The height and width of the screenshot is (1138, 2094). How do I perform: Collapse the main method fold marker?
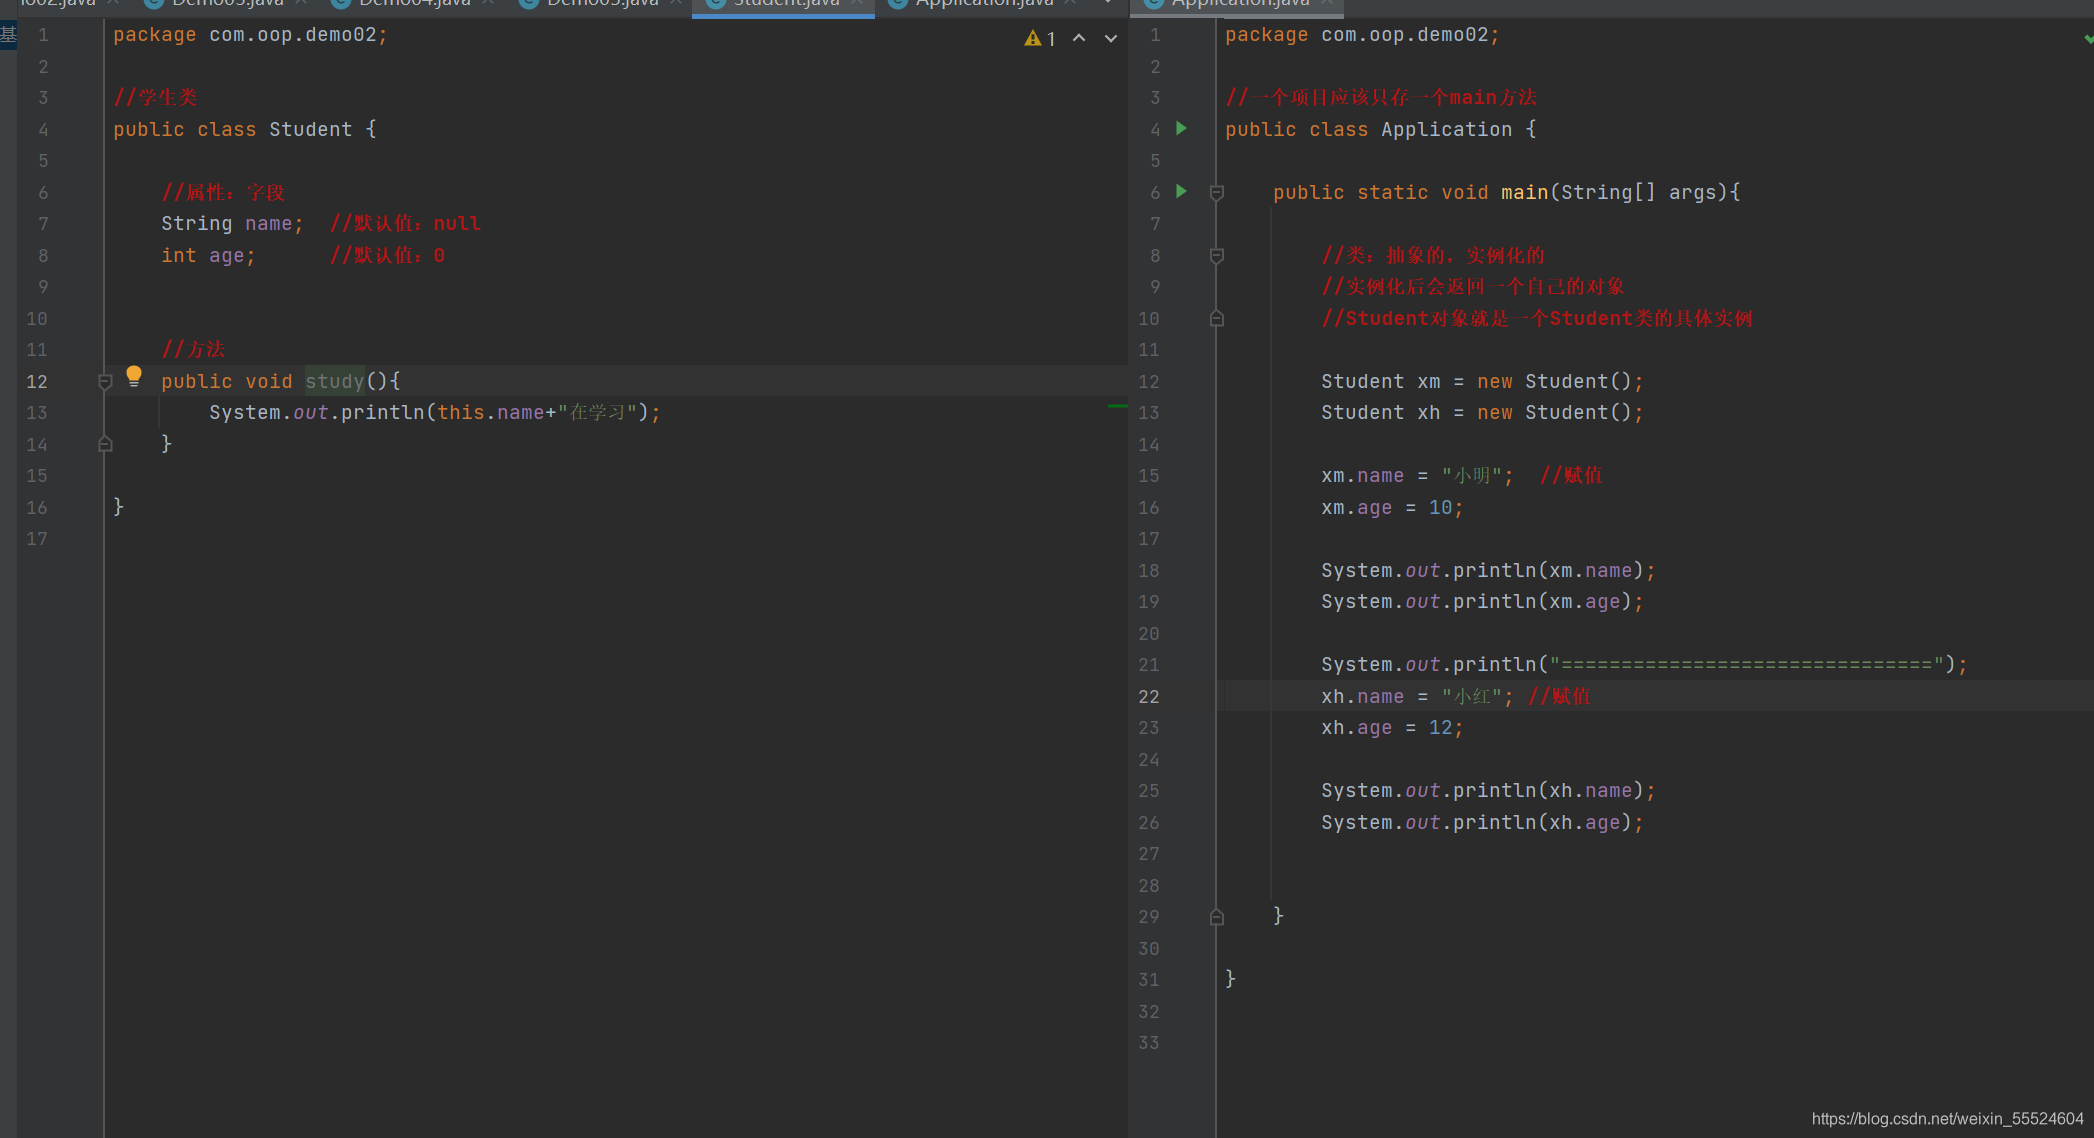tap(1217, 192)
